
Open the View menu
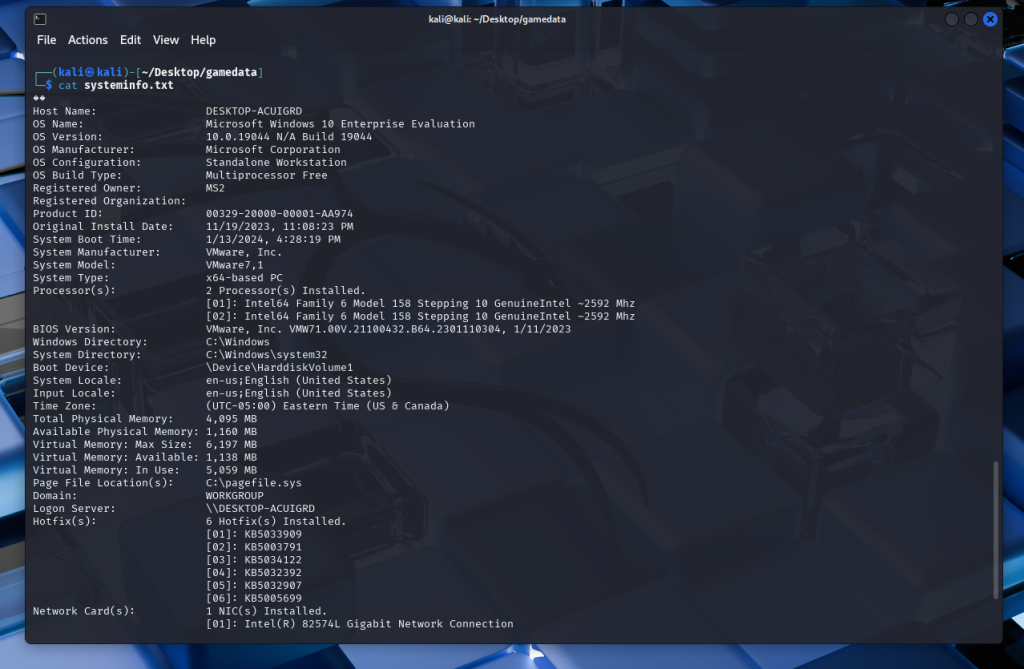point(166,40)
